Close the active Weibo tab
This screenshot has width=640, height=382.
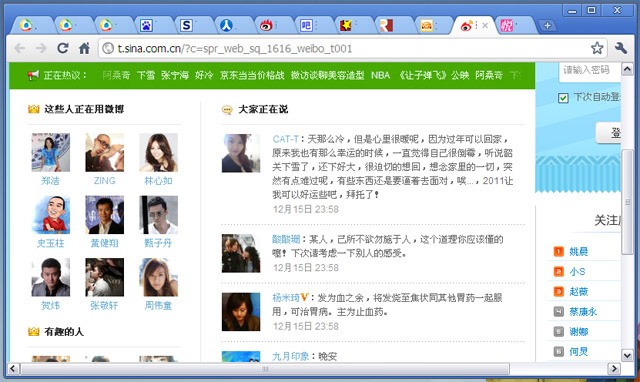coord(485,25)
